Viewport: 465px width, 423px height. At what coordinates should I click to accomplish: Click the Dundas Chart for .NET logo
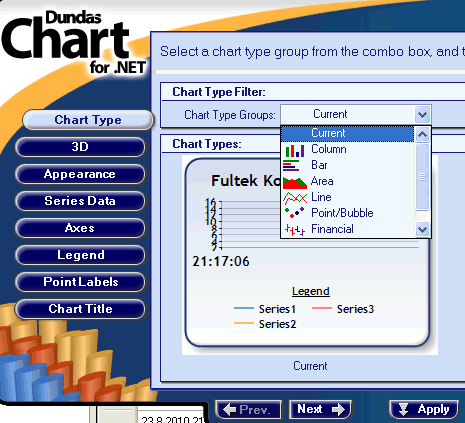point(74,42)
